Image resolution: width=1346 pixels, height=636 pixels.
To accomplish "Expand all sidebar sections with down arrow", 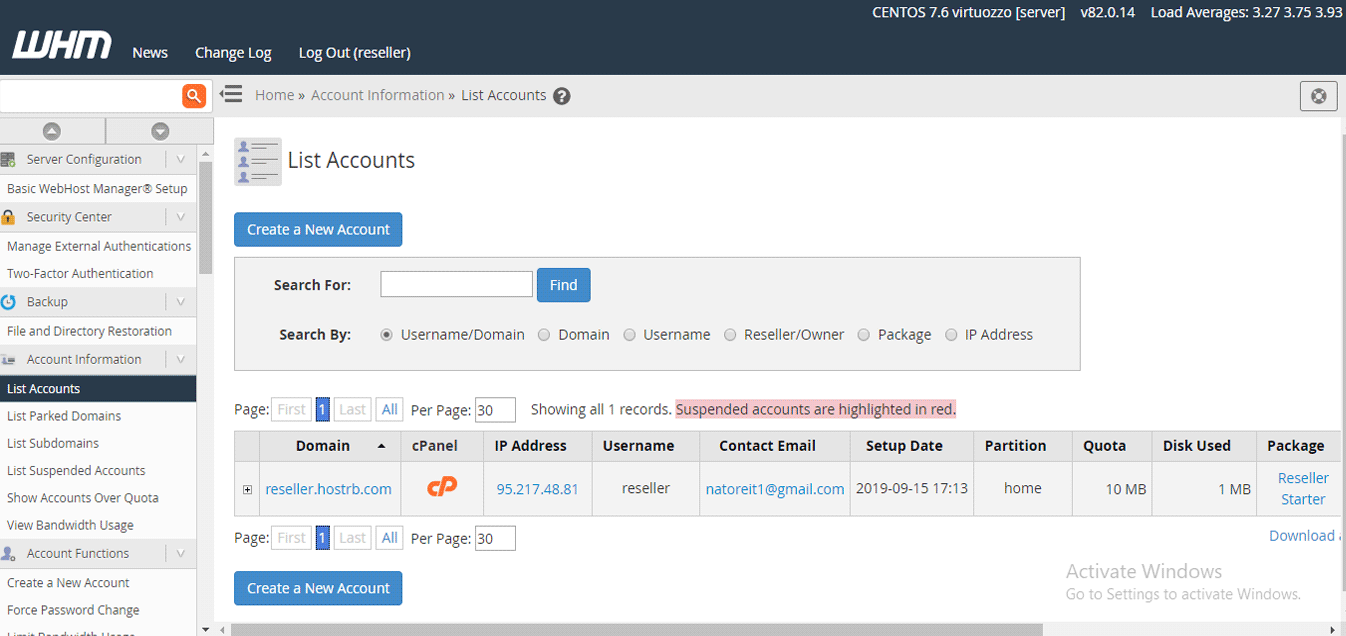I will pyautogui.click(x=160, y=131).
